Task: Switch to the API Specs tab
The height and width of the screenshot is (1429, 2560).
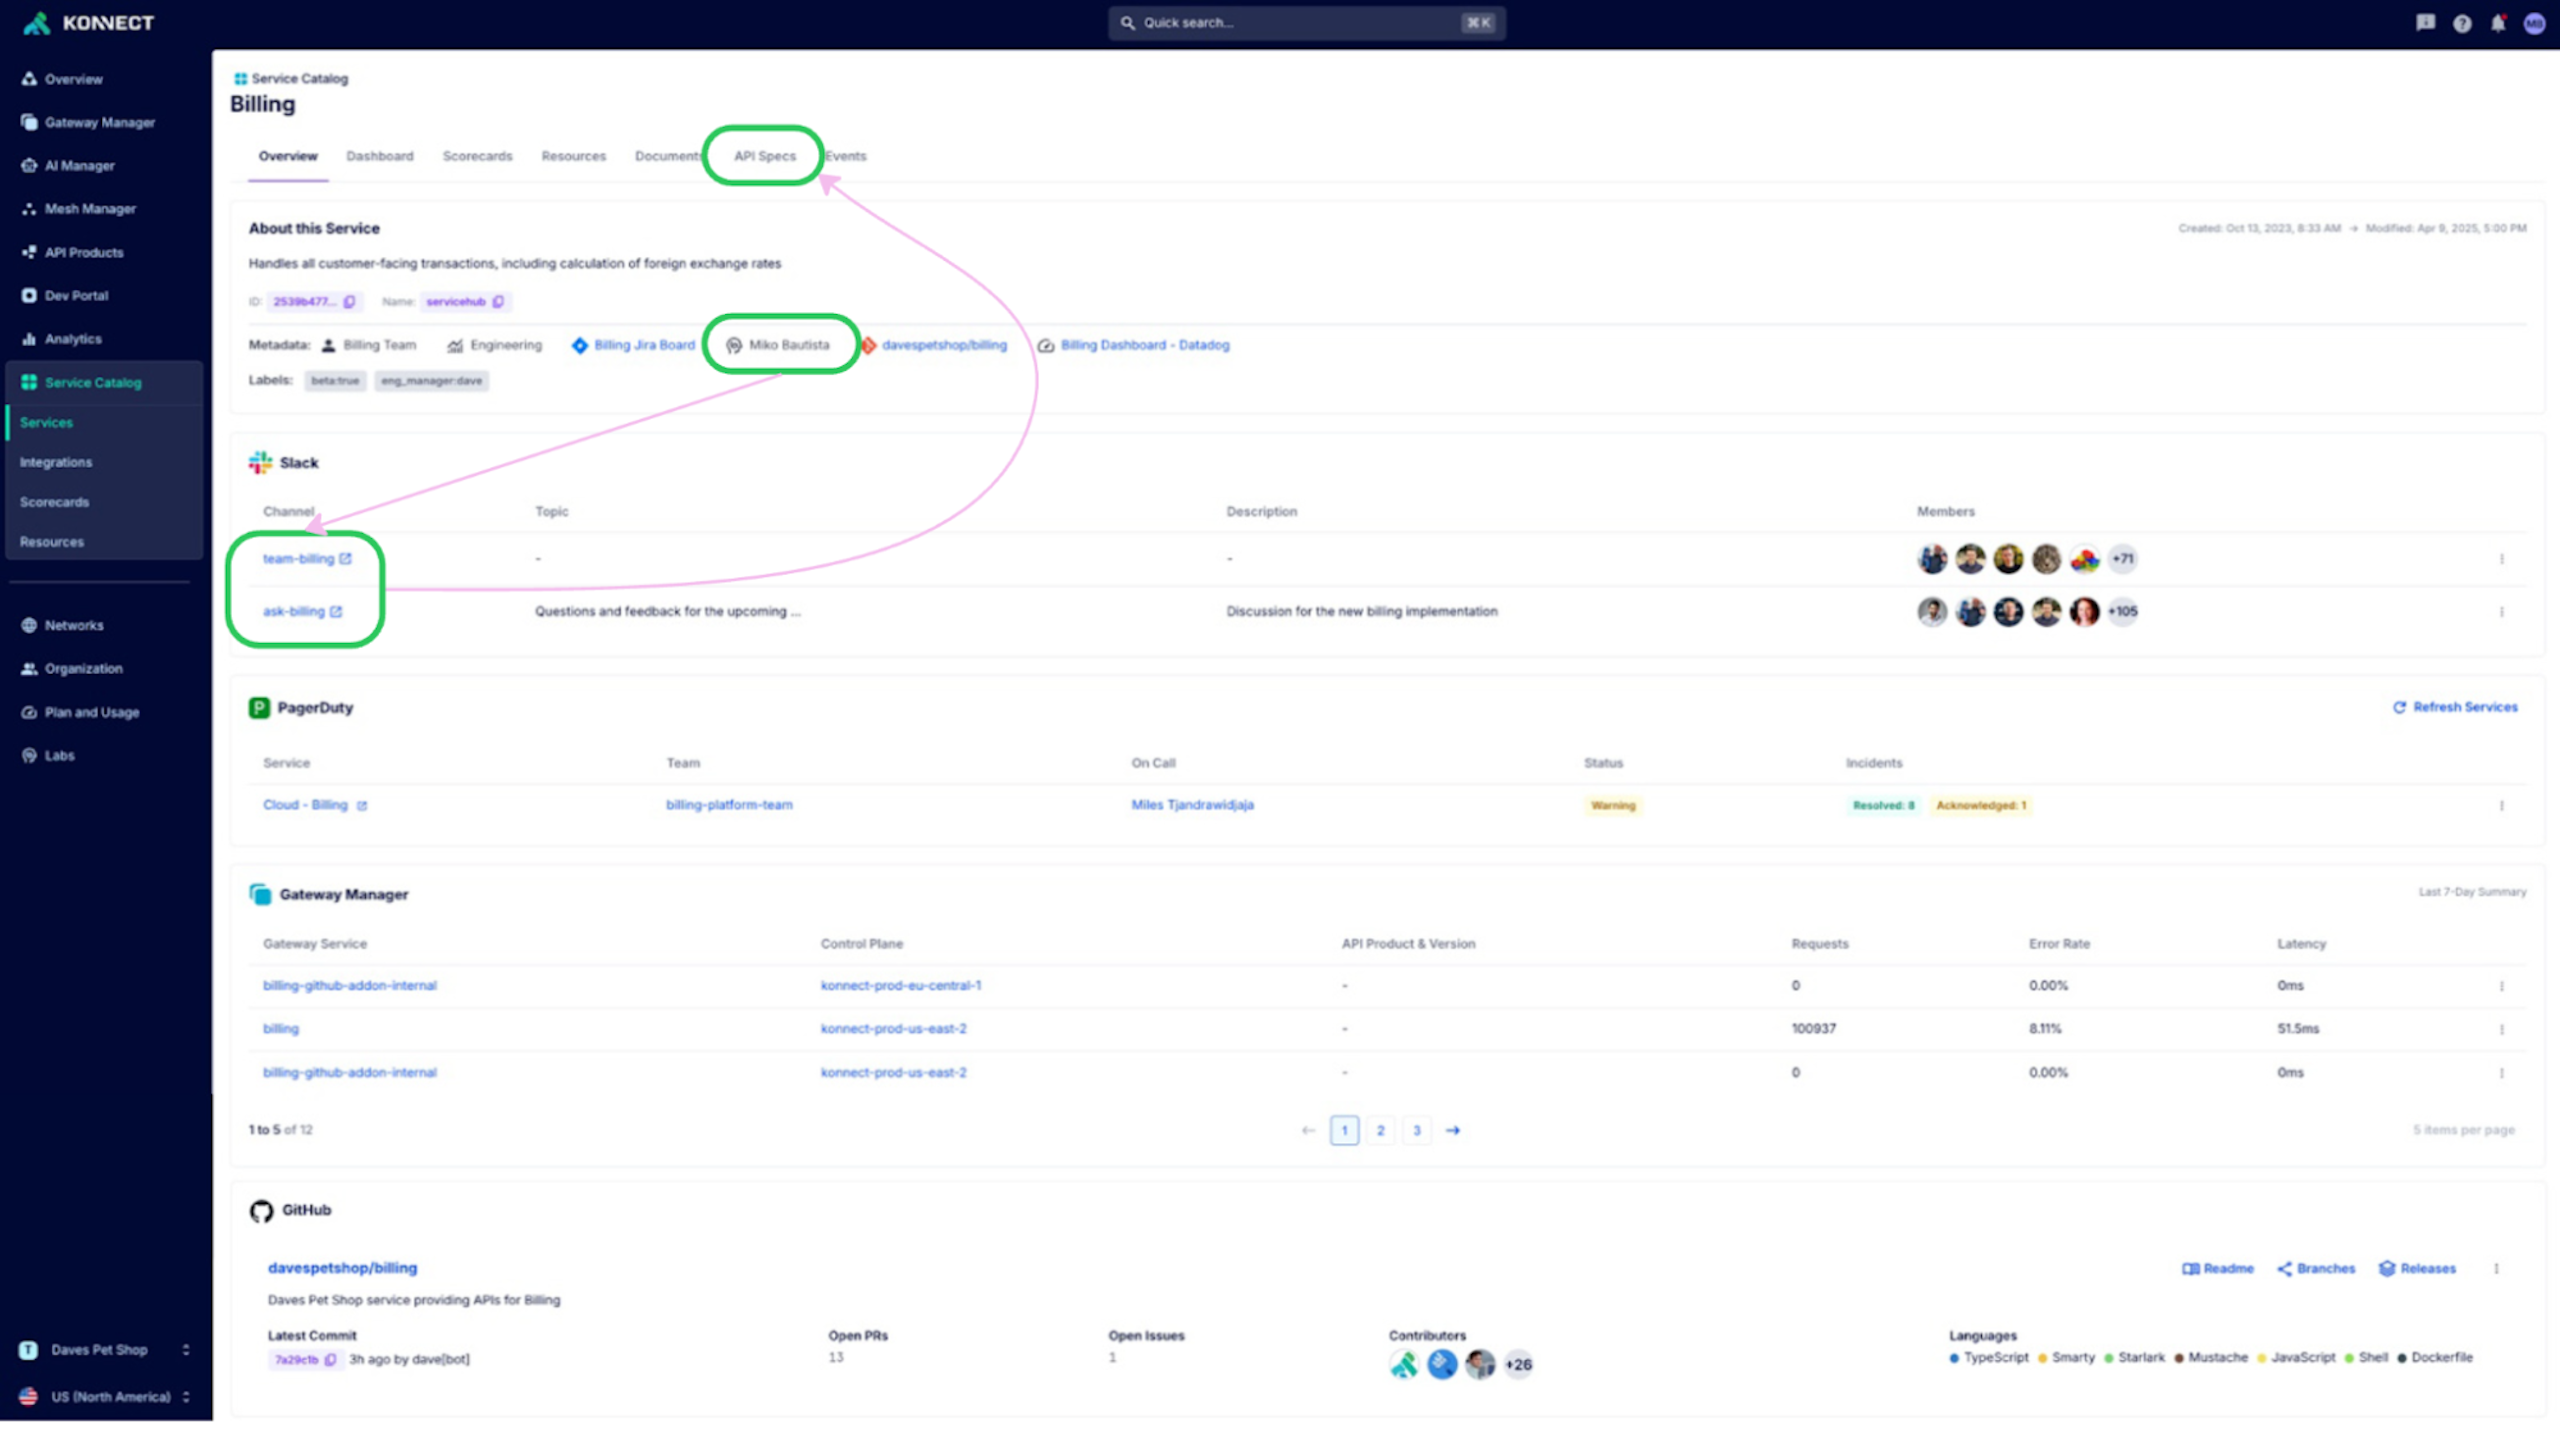Action: (x=764, y=156)
